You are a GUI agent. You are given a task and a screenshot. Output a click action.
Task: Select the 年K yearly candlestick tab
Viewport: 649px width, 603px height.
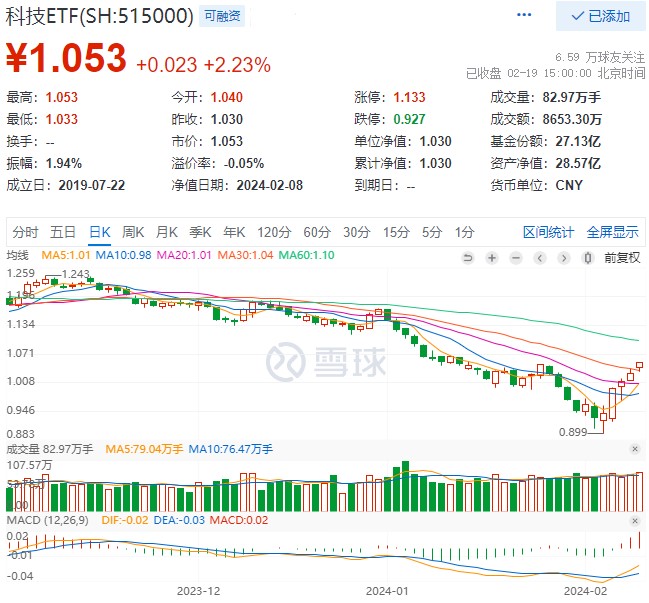point(234,232)
